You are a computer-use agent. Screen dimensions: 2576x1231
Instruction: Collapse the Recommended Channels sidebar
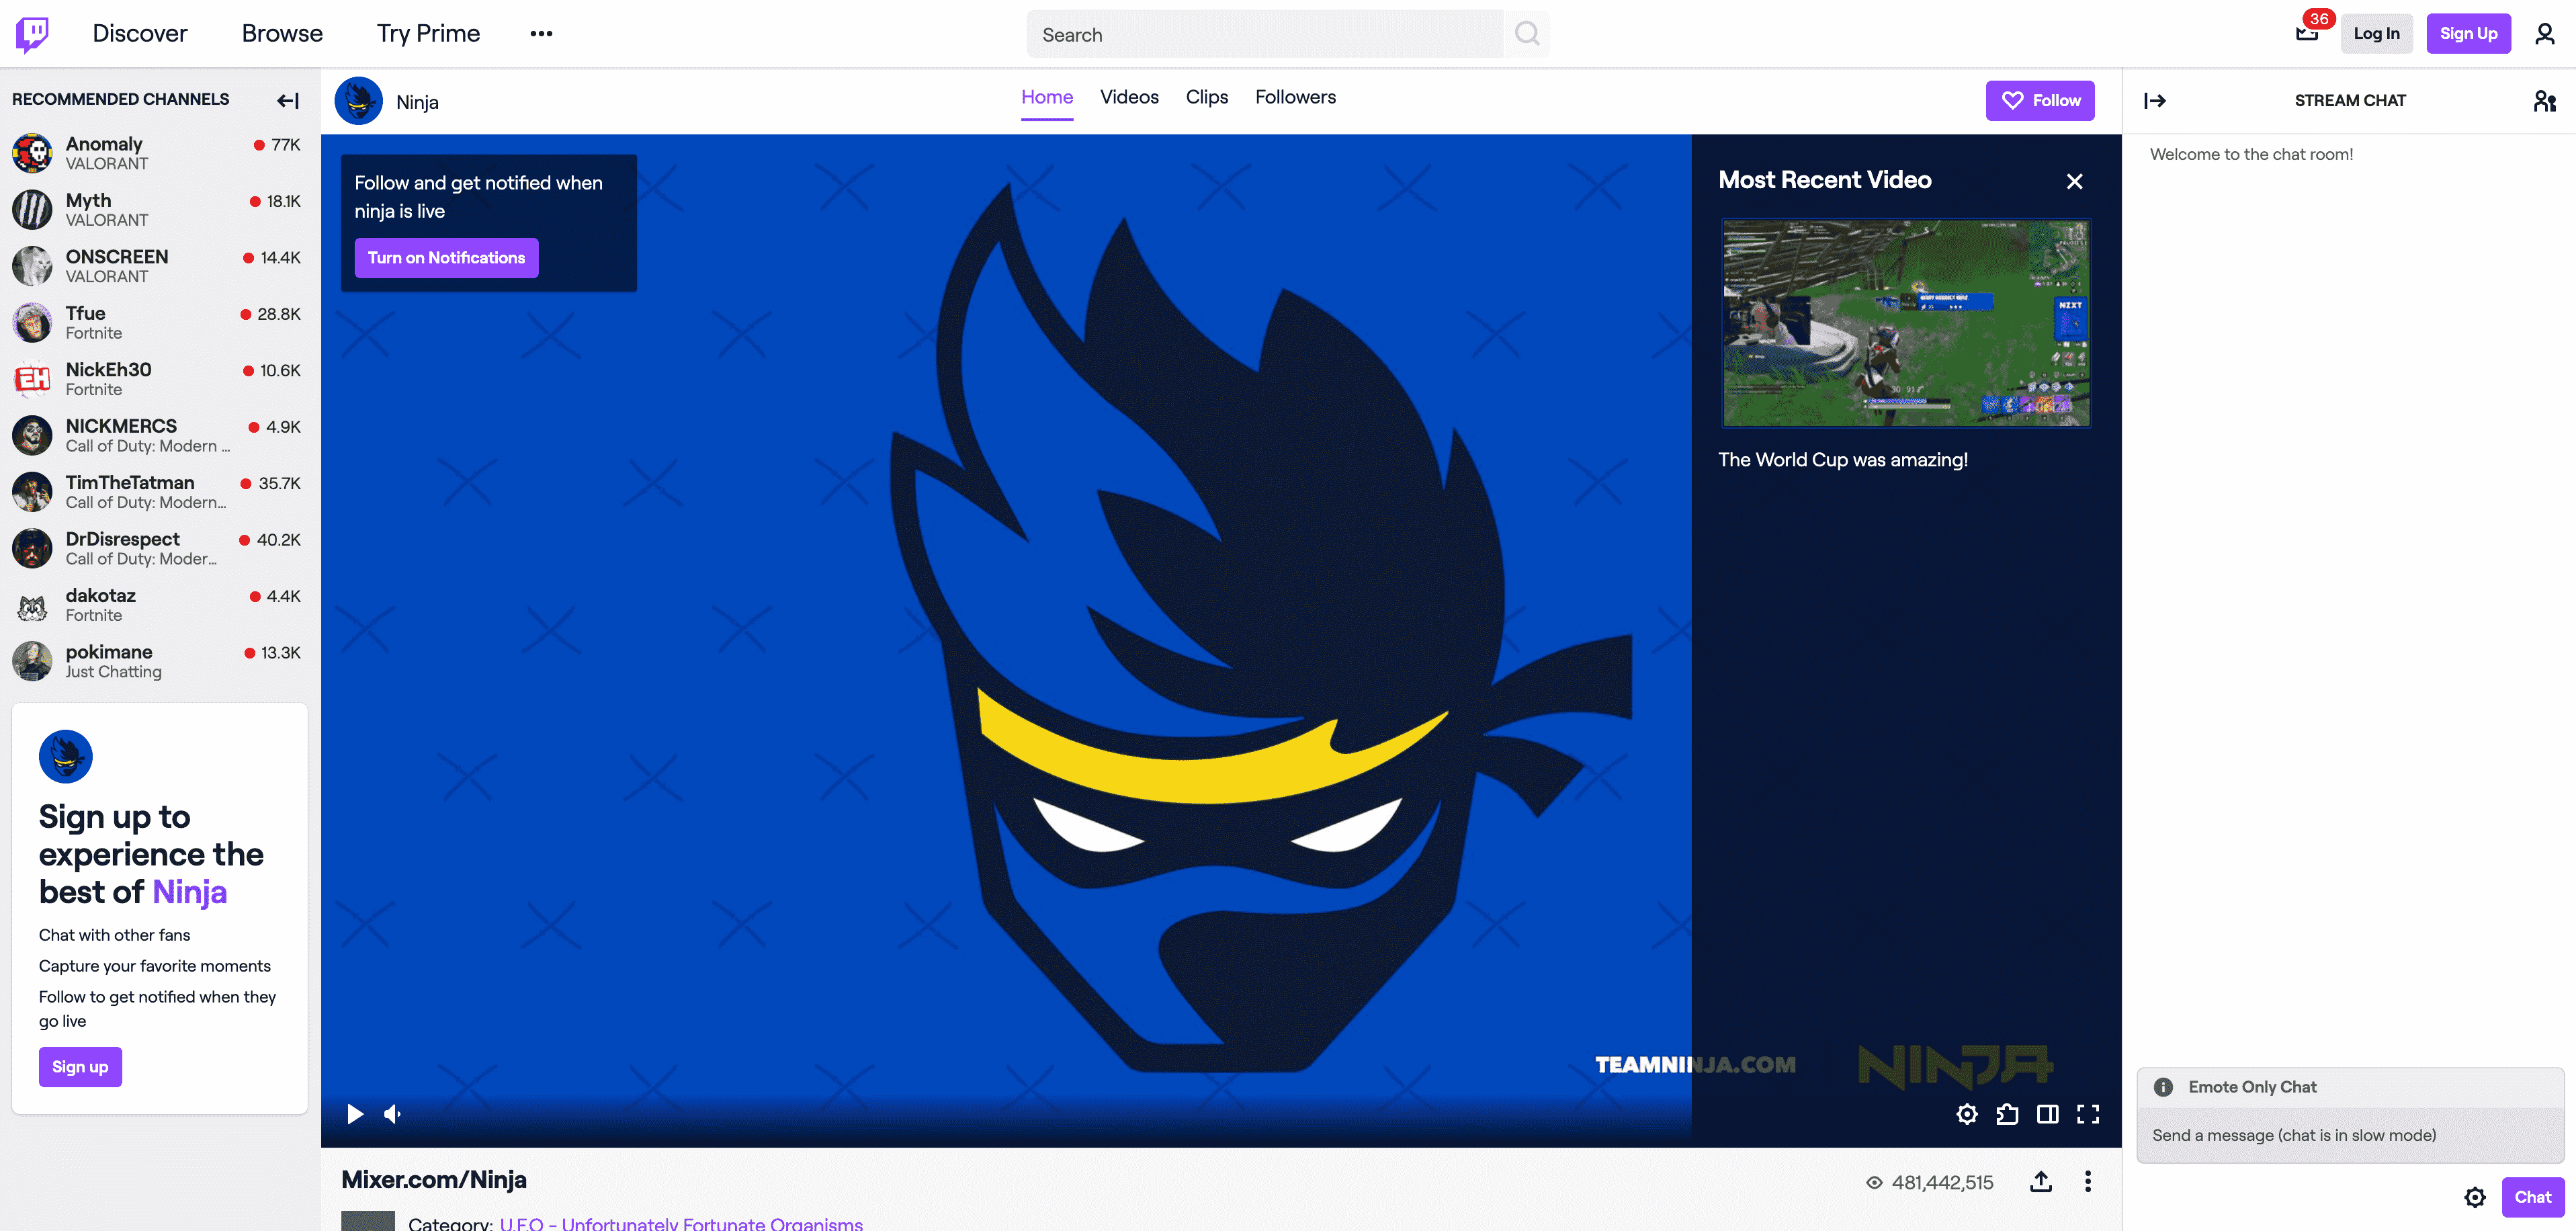point(288,100)
